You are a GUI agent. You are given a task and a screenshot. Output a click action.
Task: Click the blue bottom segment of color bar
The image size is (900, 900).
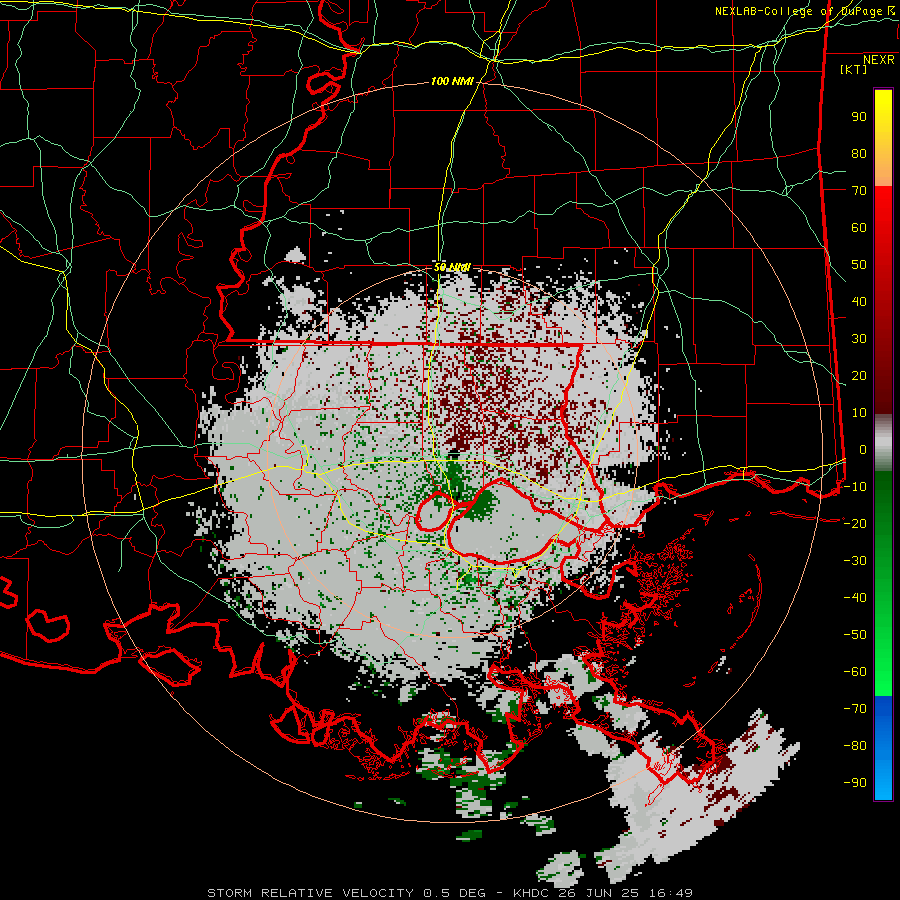(883, 748)
